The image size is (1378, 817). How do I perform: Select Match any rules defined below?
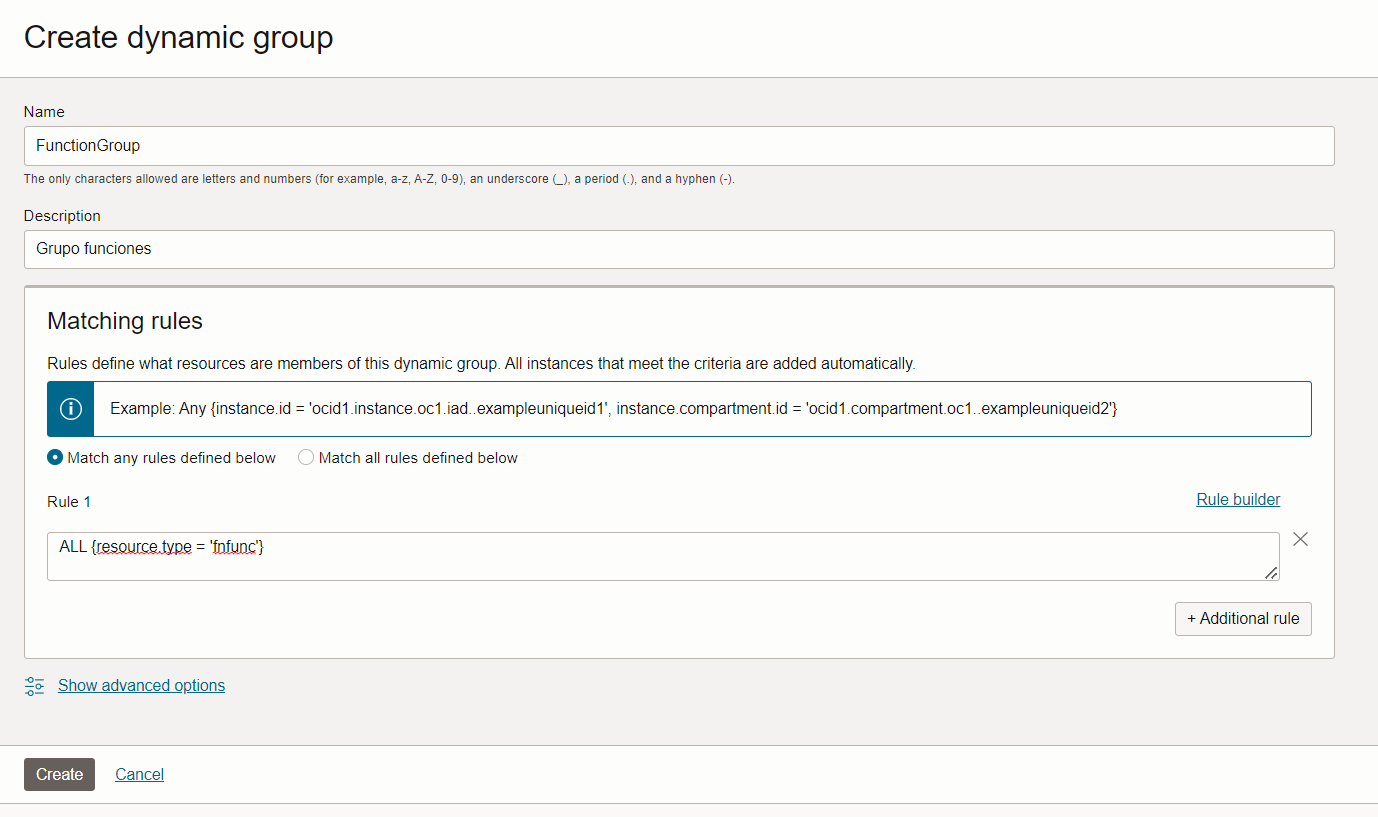[55, 457]
